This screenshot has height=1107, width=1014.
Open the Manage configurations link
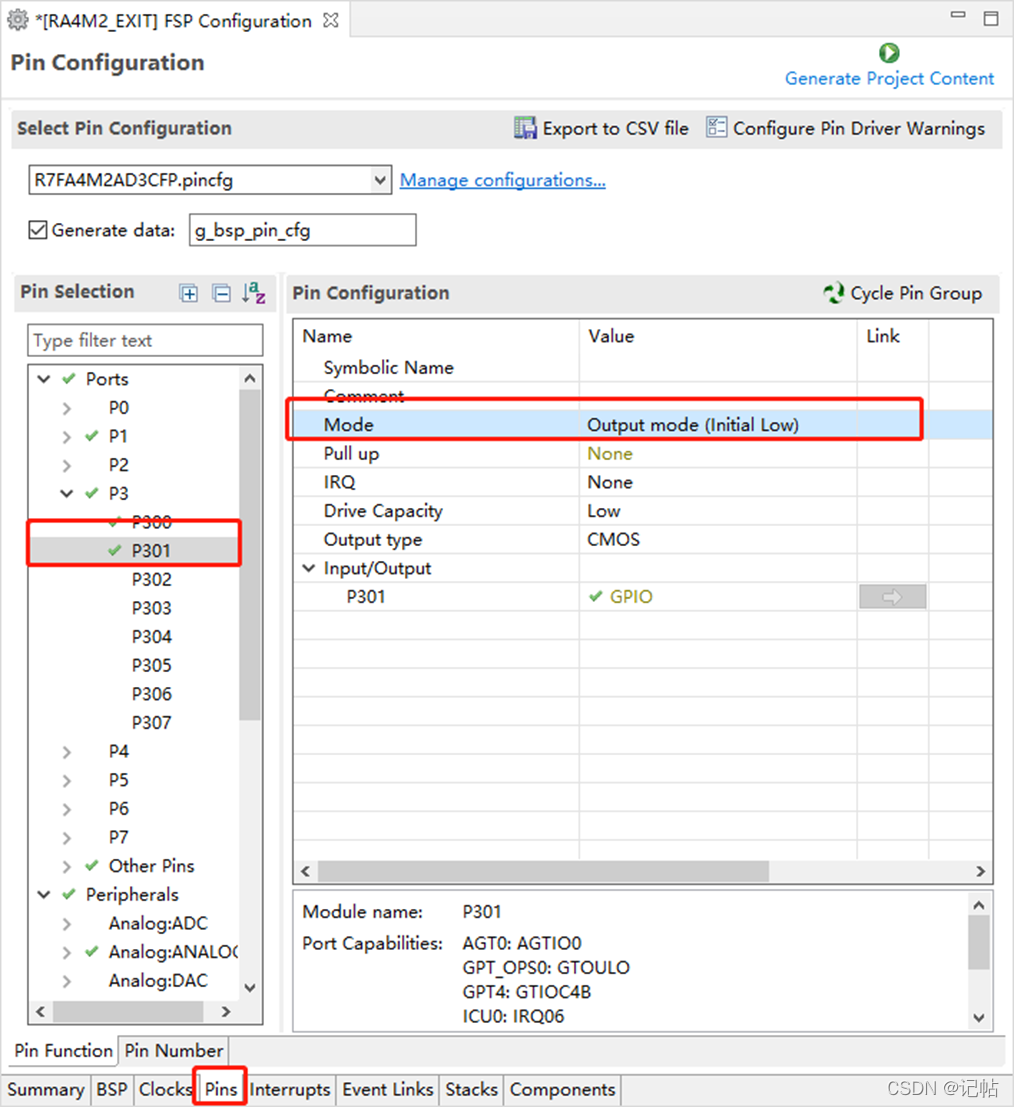(503, 180)
